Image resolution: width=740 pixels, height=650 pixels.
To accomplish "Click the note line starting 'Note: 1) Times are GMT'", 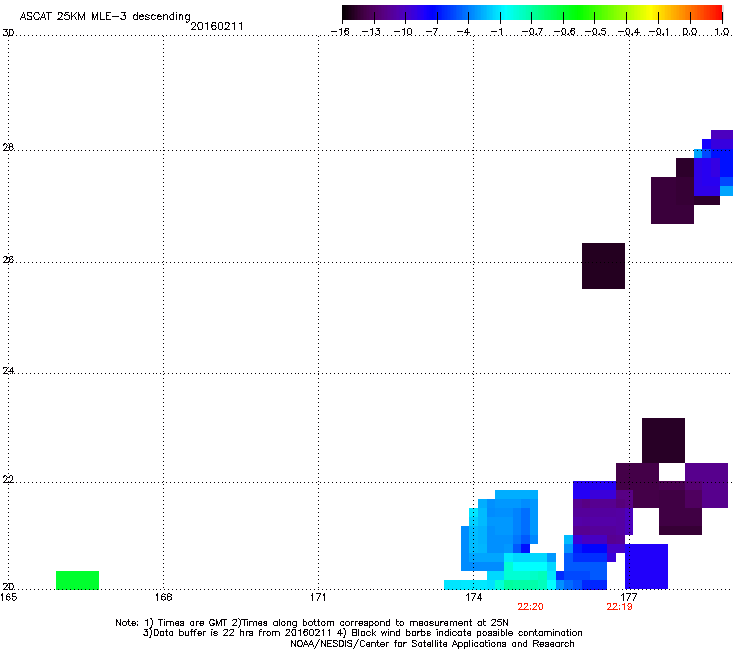I will point(312,623).
